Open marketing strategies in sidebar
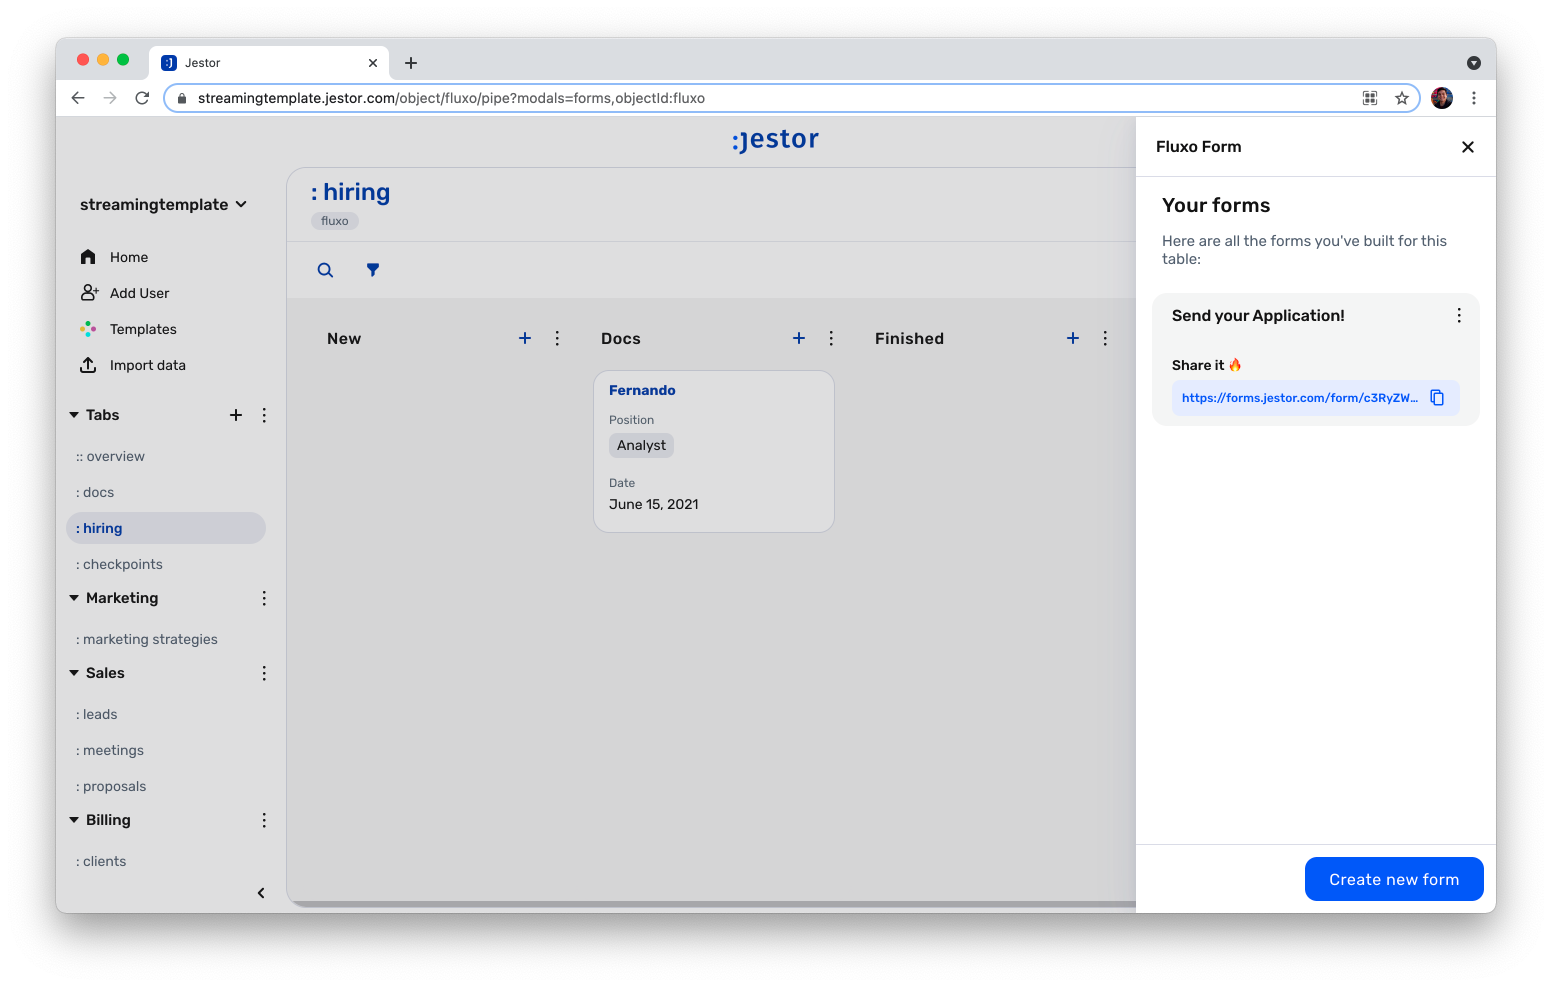This screenshot has height=987, width=1552. click(166, 639)
